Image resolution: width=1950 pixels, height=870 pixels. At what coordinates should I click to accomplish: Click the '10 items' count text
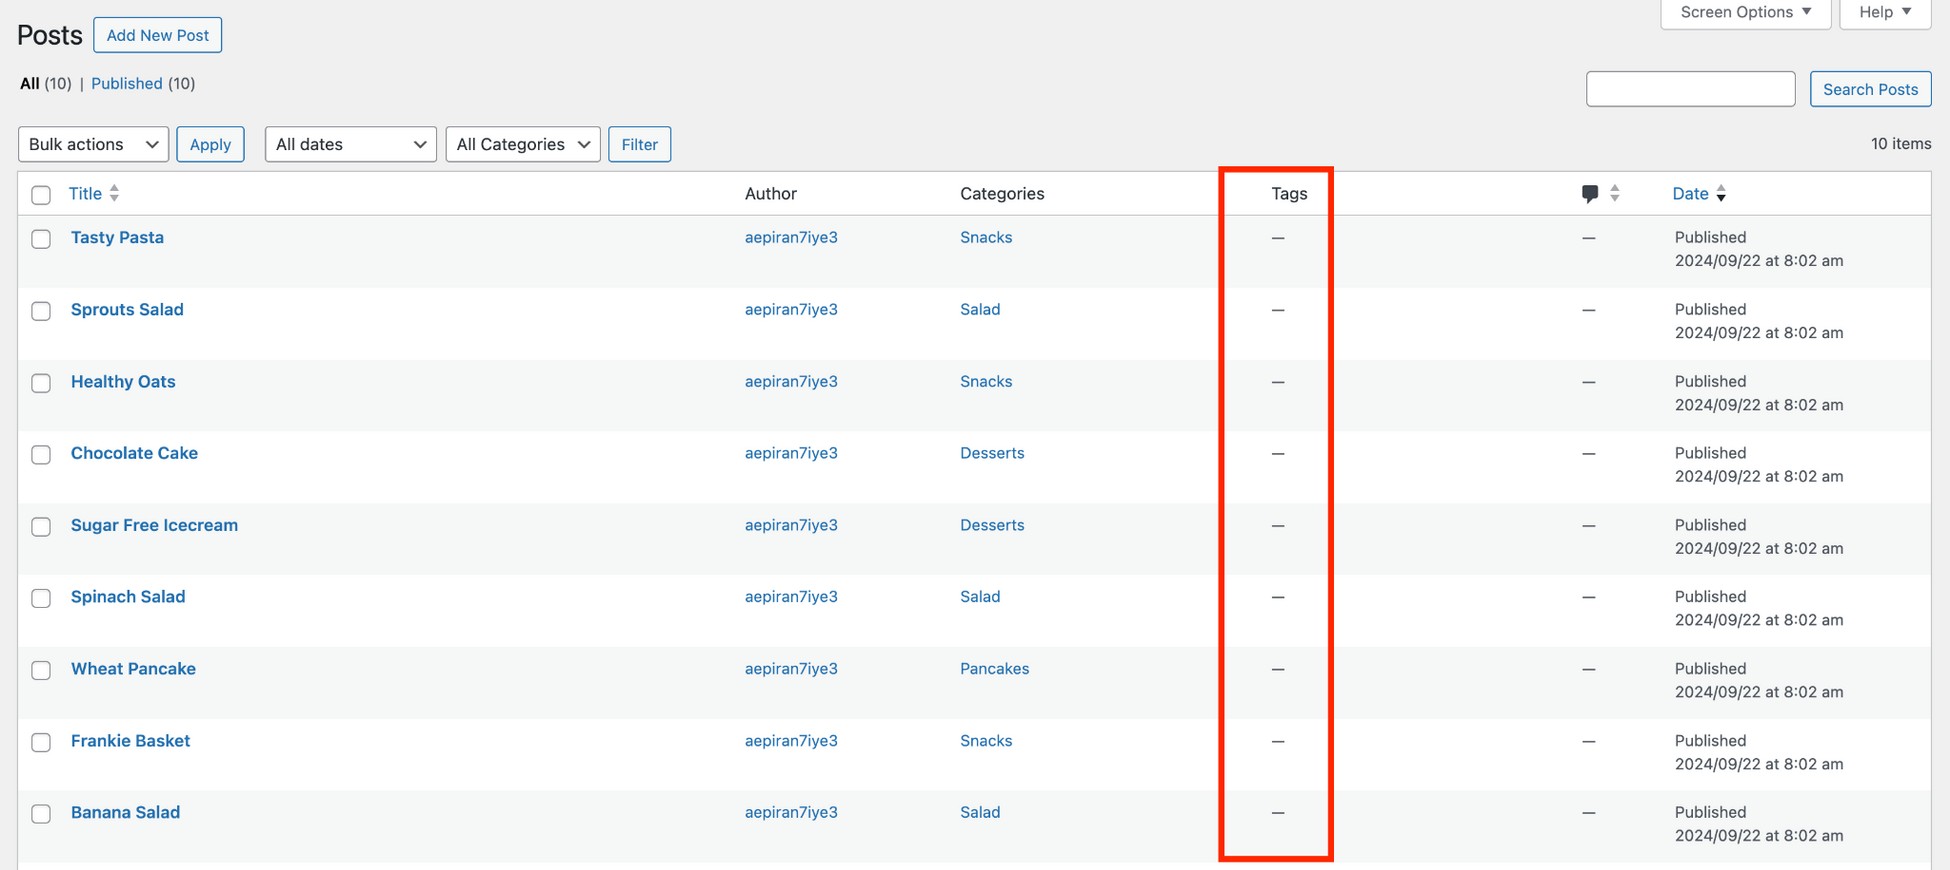click(1901, 143)
